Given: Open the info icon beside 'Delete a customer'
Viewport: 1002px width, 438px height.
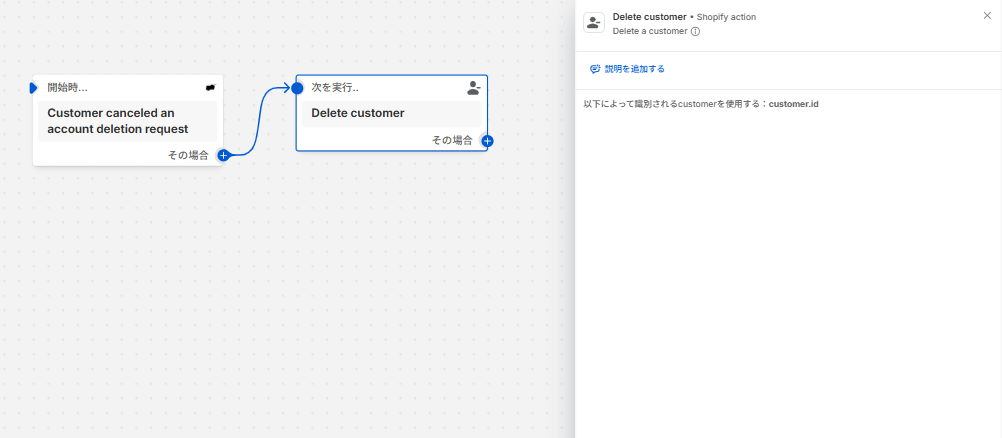Looking at the screenshot, I should coord(695,31).
